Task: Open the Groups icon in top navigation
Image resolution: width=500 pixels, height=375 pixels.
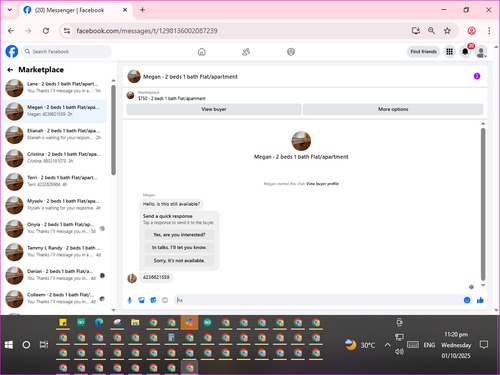Action: tap(291, 52)
